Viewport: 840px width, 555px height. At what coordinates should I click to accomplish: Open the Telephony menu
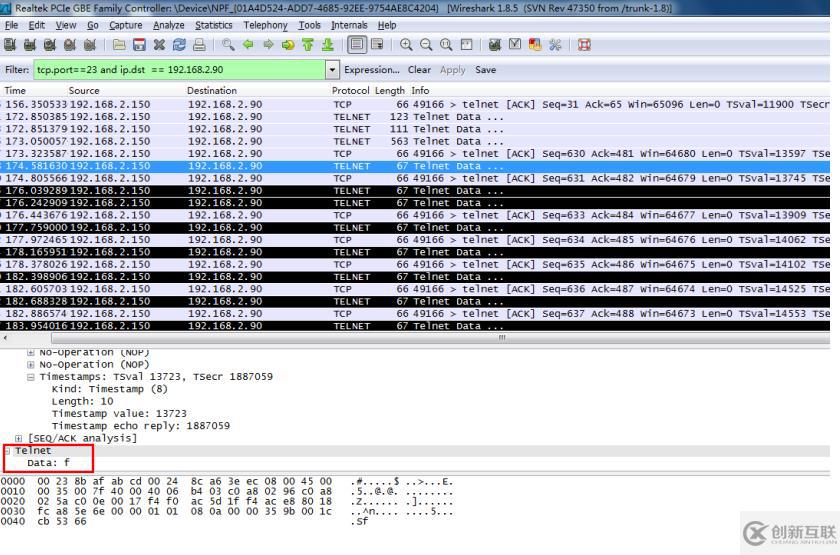(265, 25)
